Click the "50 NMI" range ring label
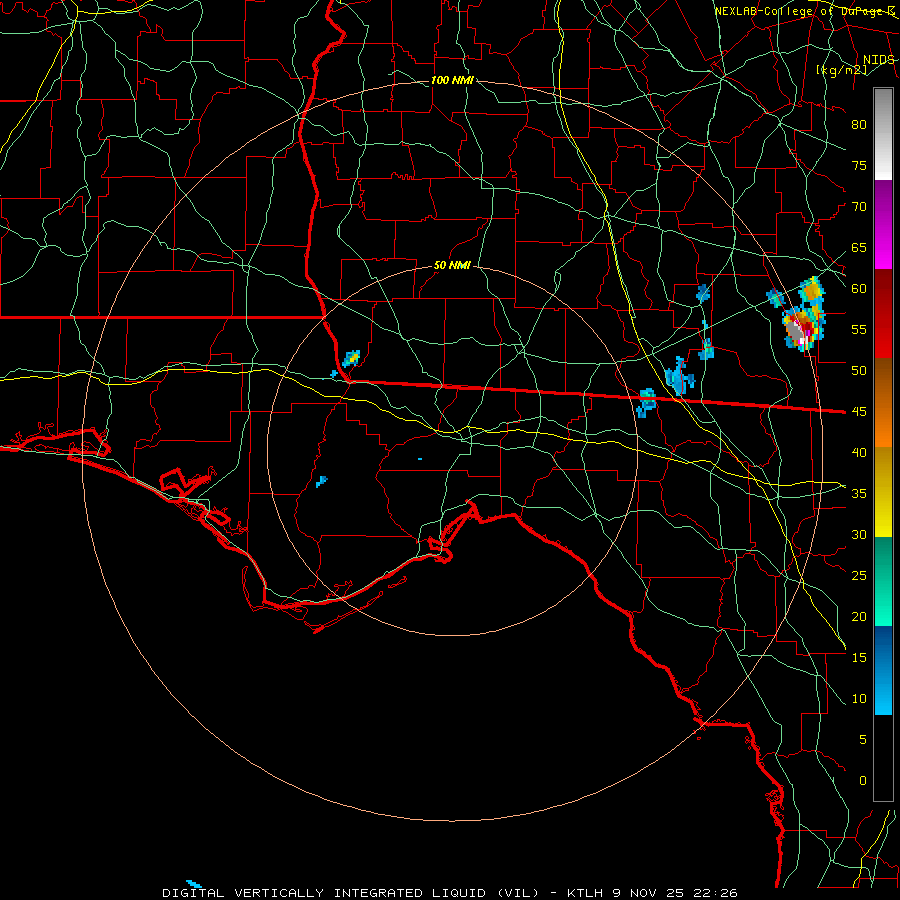 pyautogui.click(x=452, y=265)
